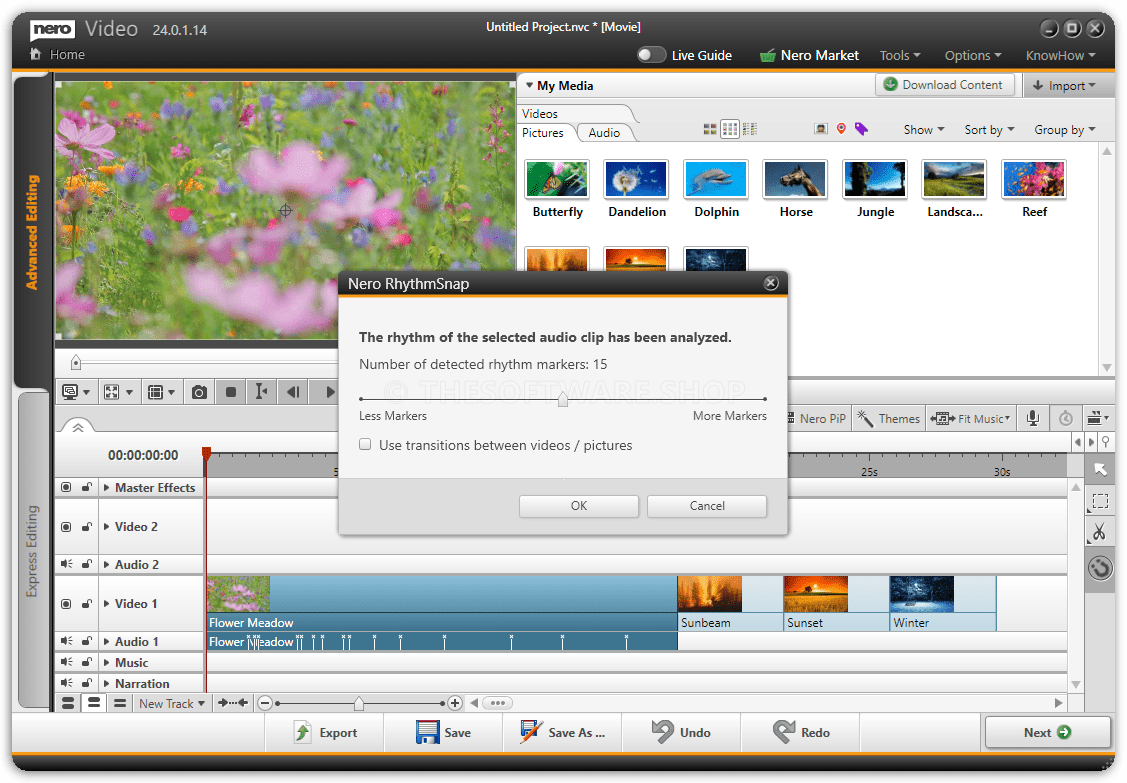
Task: Confirm RhythmSnap dialog with OK
Action: click(579, 505)
